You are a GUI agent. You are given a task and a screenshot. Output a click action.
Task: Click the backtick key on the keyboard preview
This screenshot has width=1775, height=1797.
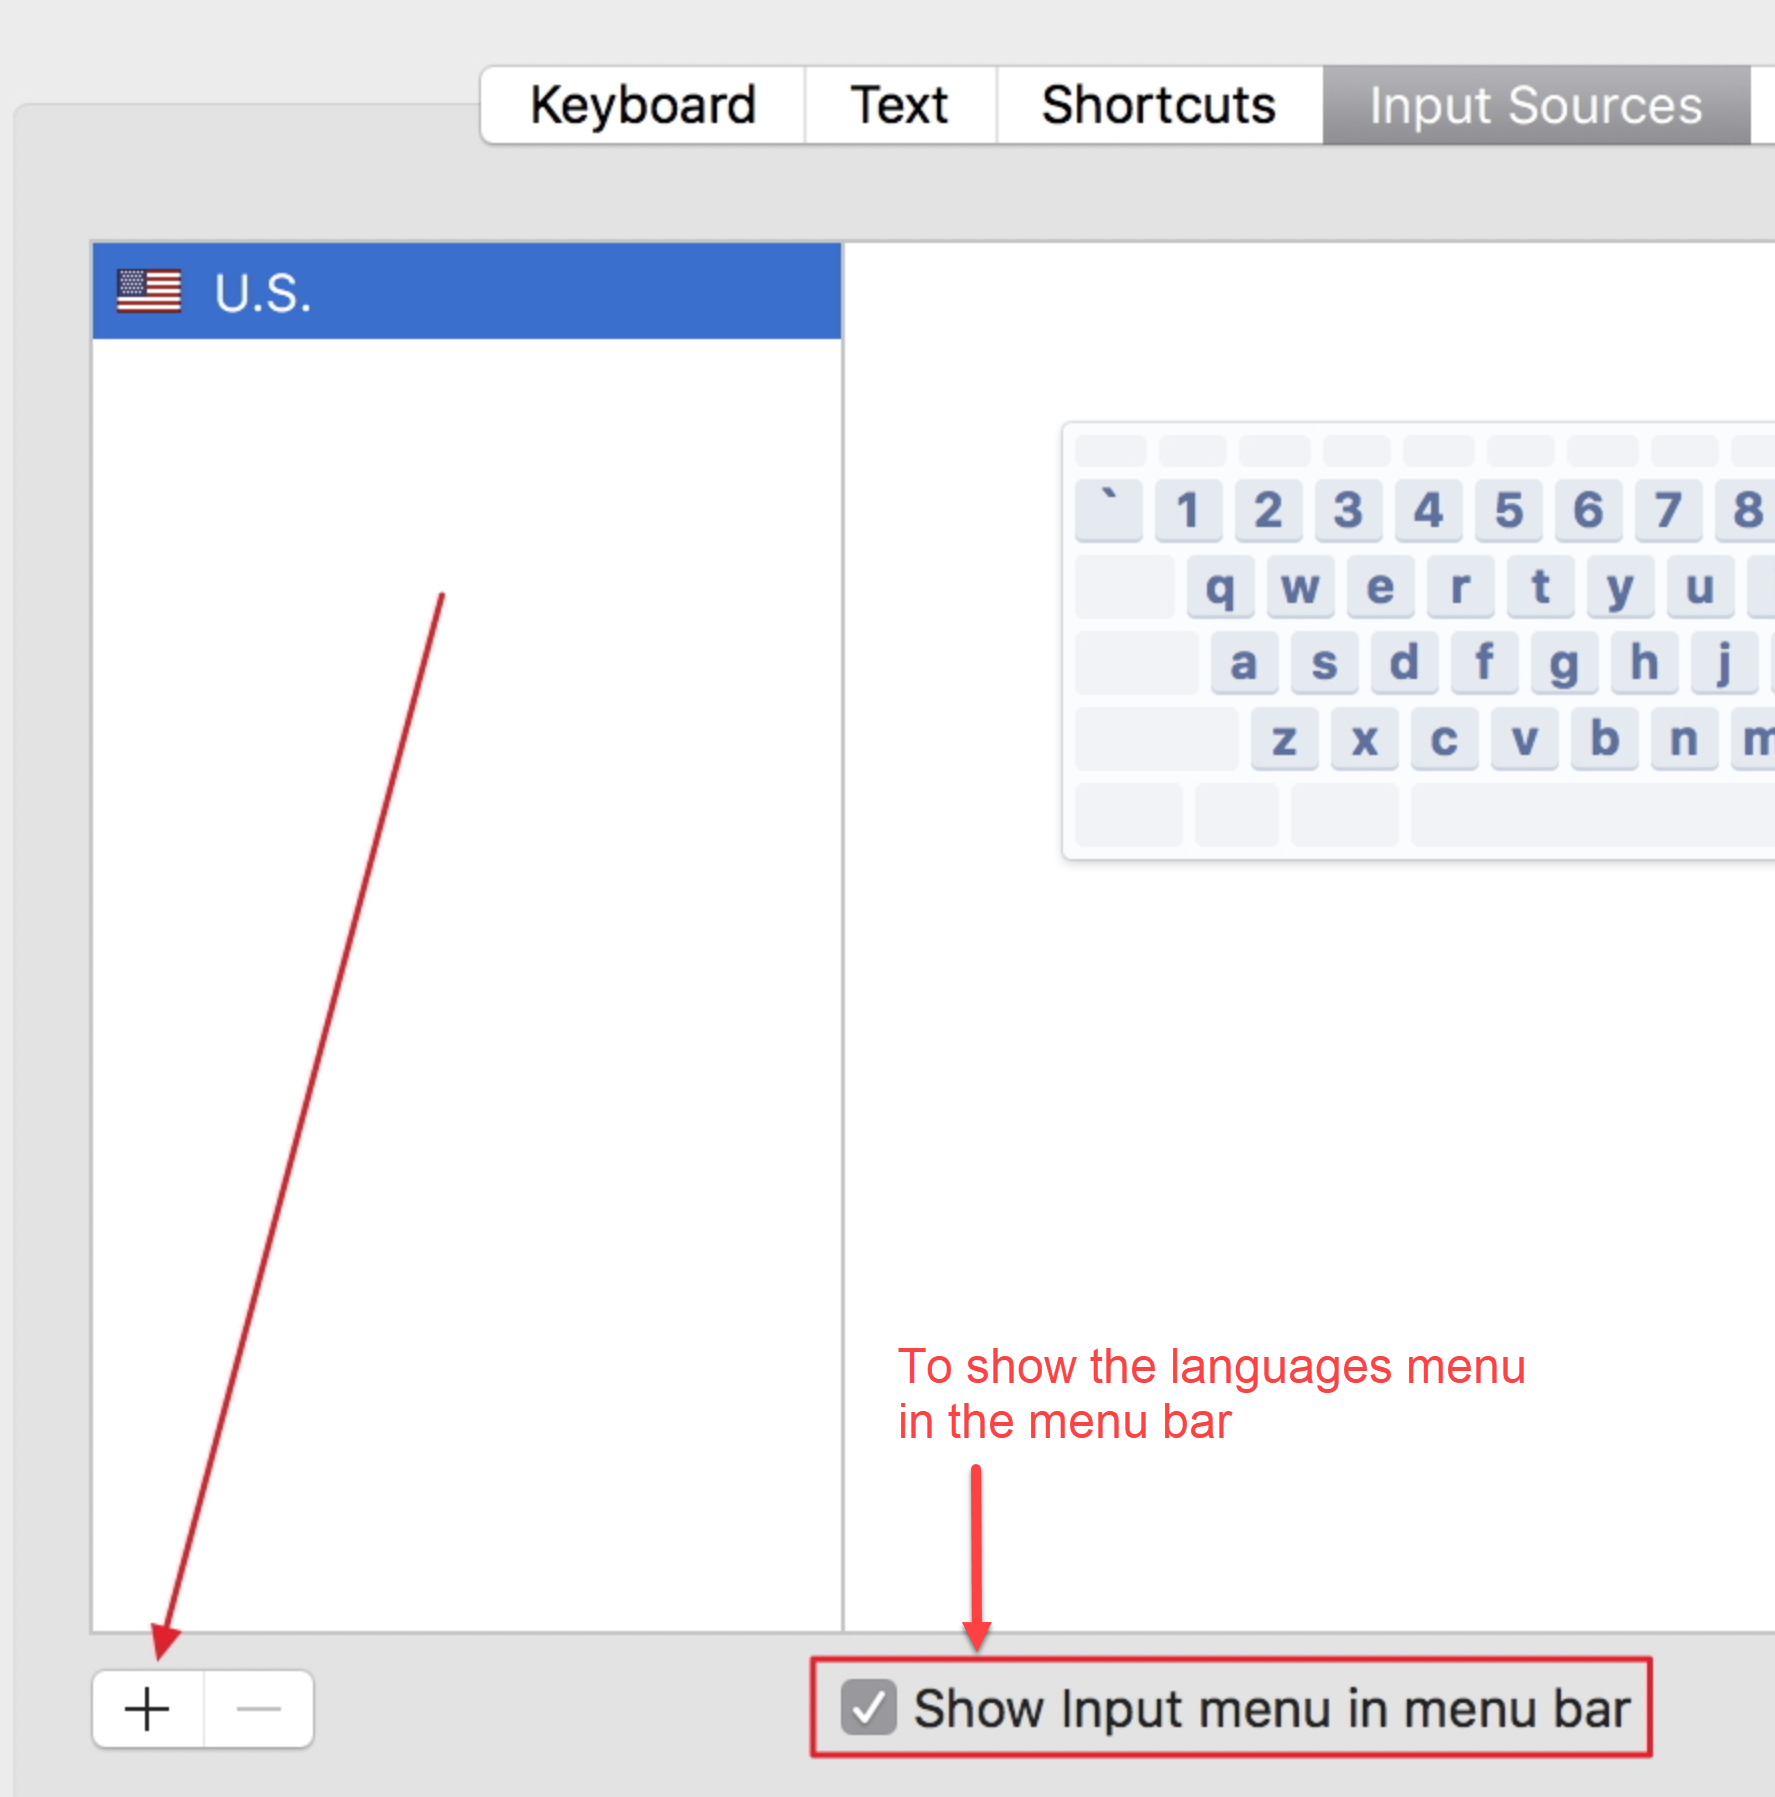pyautogui.click(x=1107, y=511)
